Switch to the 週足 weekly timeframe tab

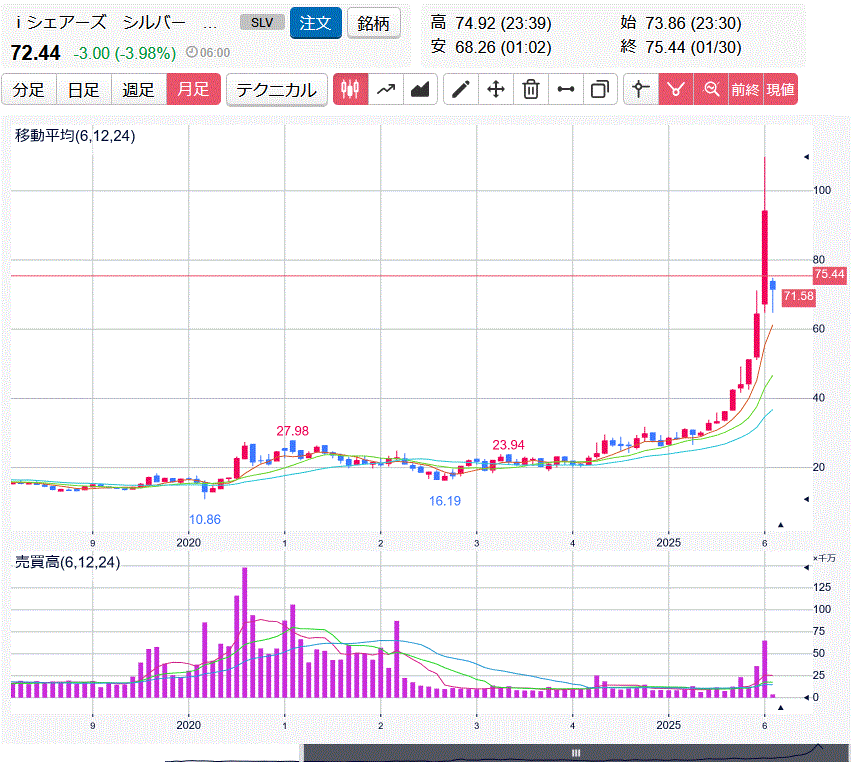(138, 90)
